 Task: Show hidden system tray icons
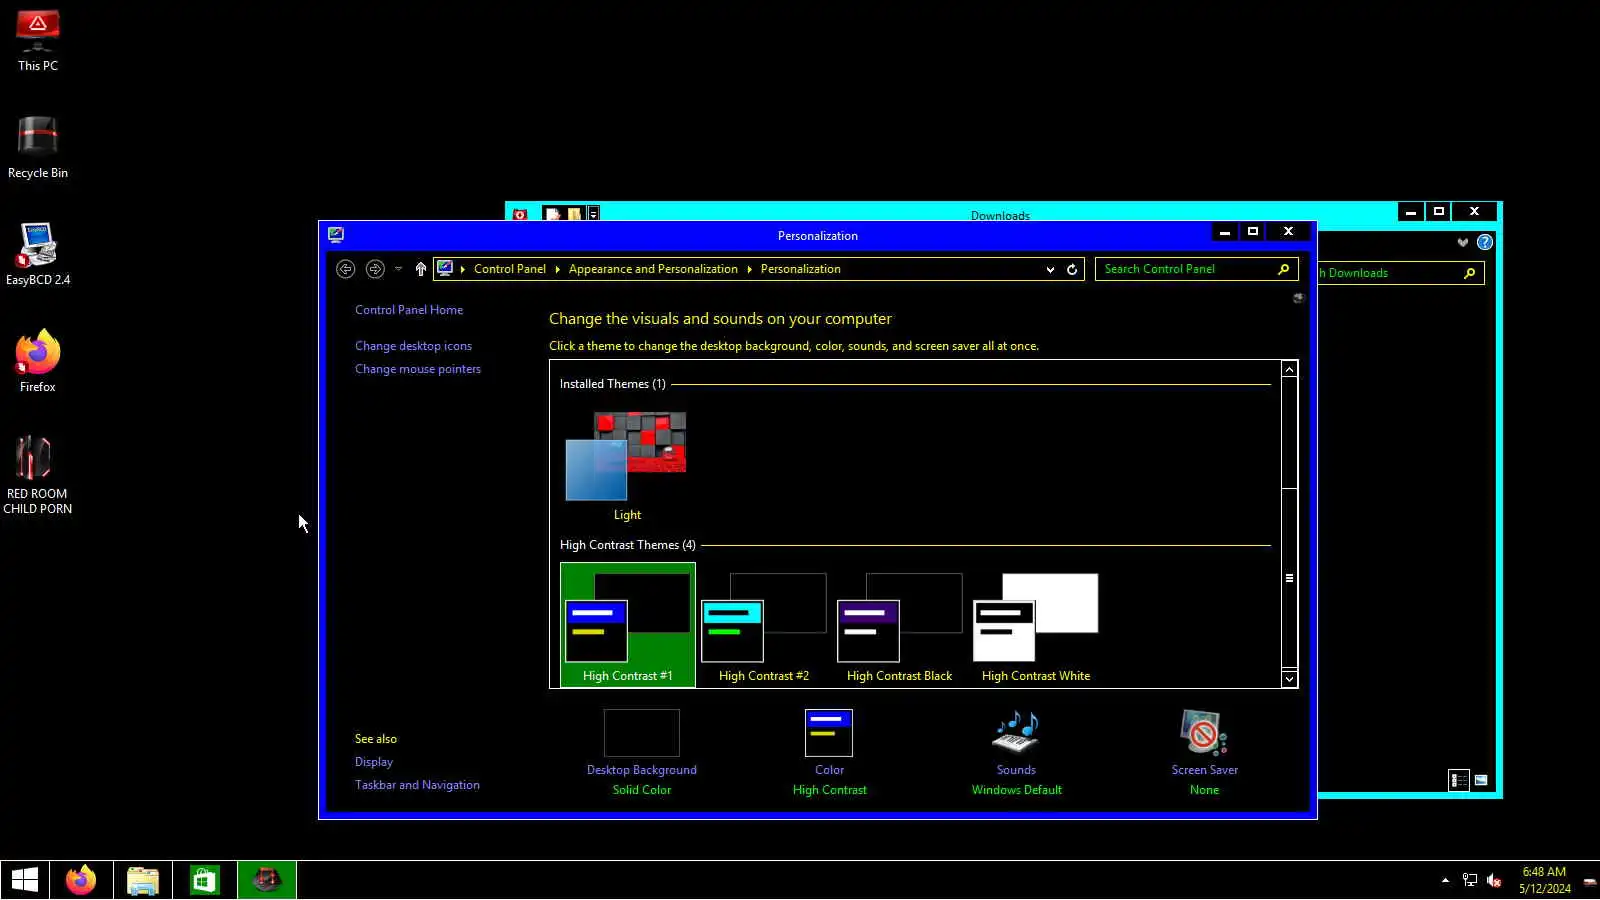(1445, 880)
